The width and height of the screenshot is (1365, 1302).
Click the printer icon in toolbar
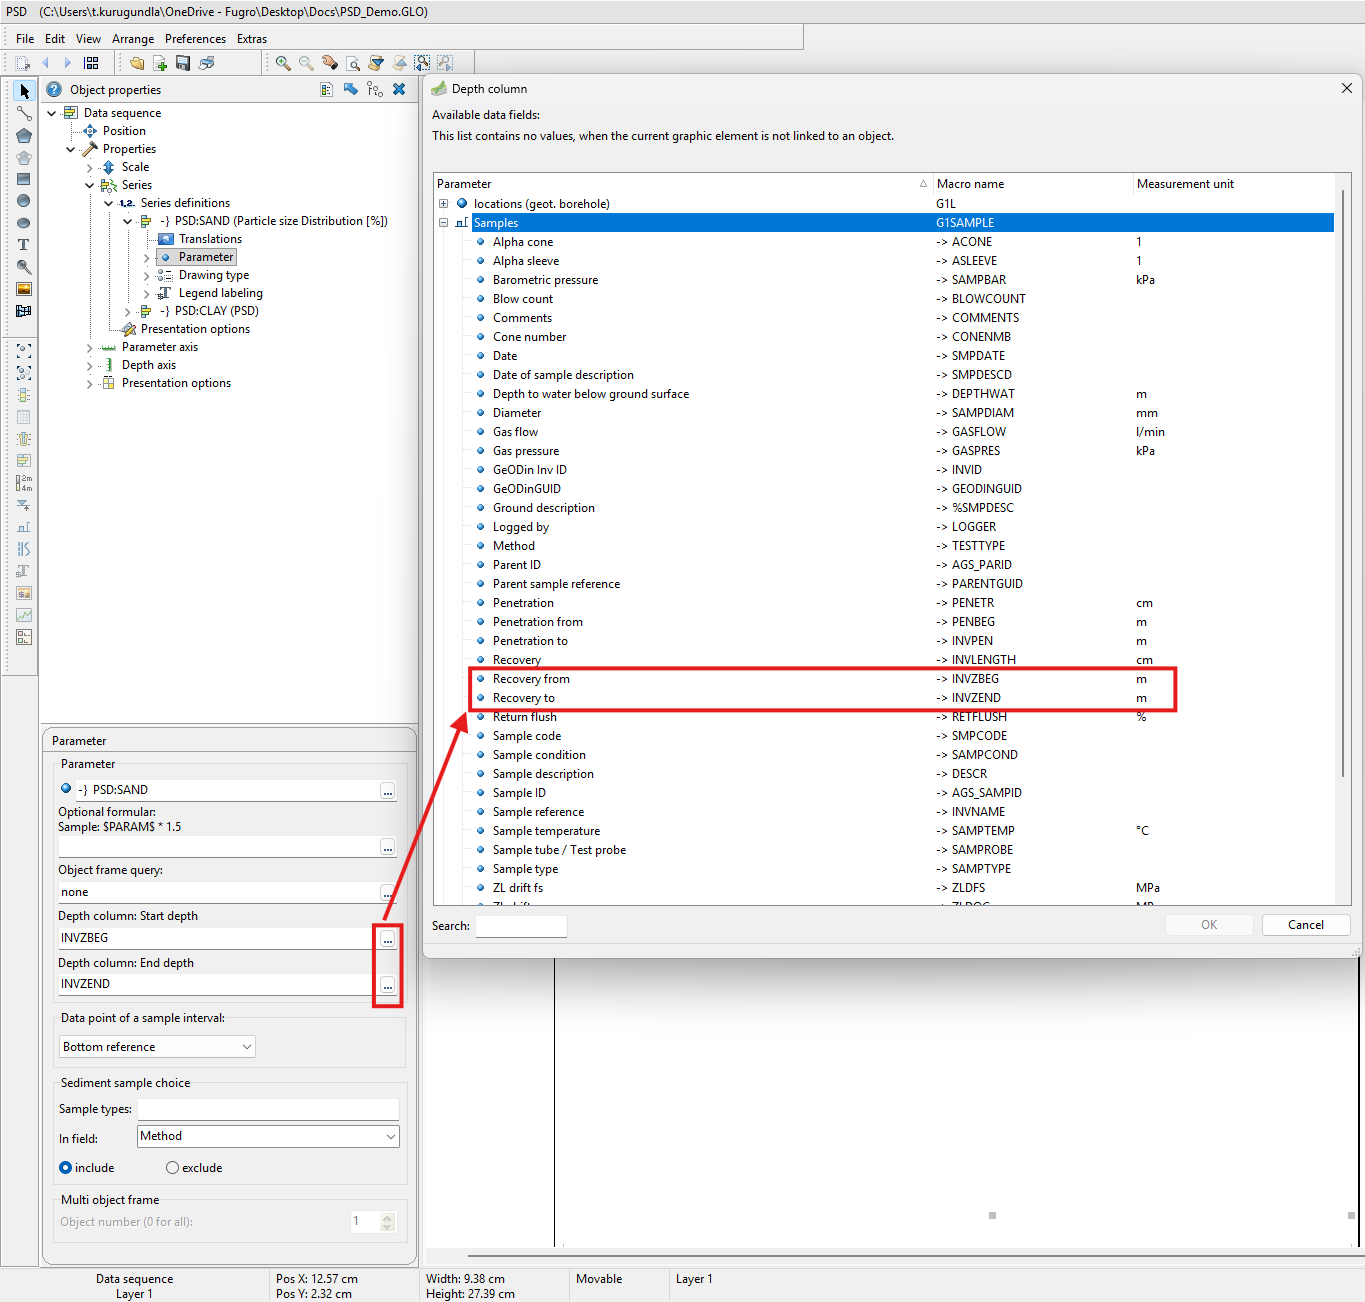(x=206, y=63)
